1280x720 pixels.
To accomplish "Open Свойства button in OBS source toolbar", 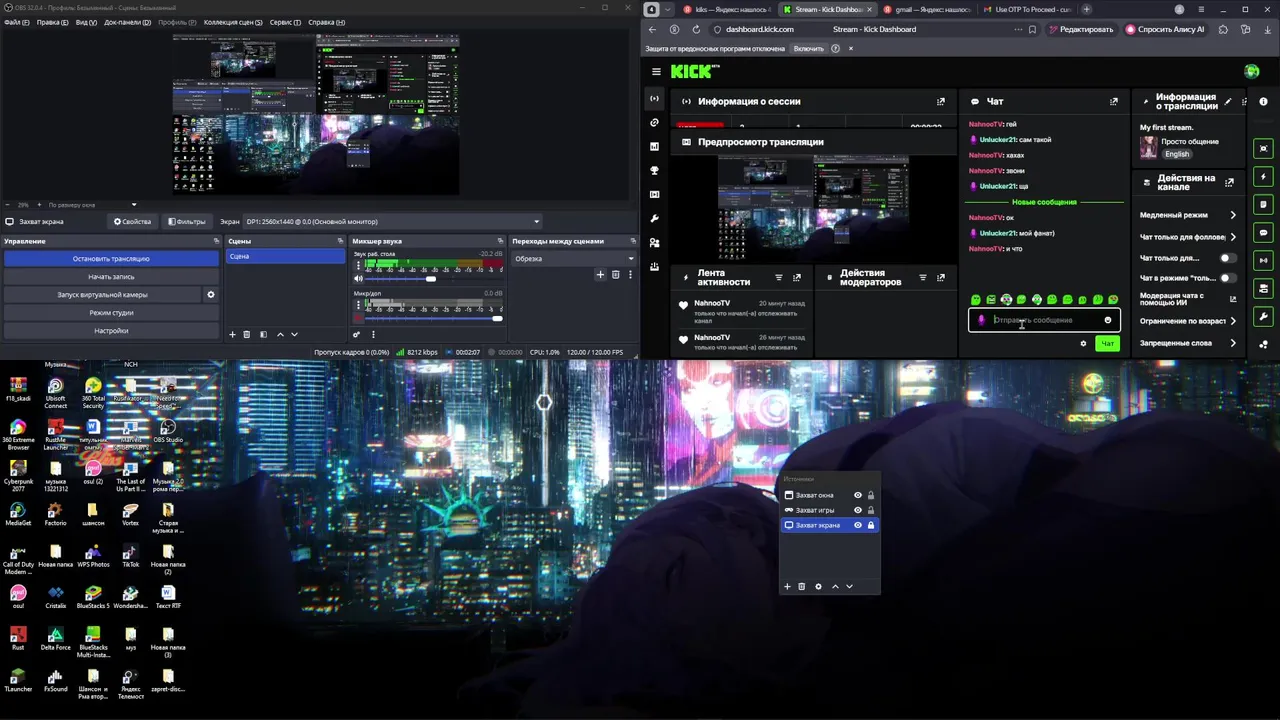I will (132, 222).
